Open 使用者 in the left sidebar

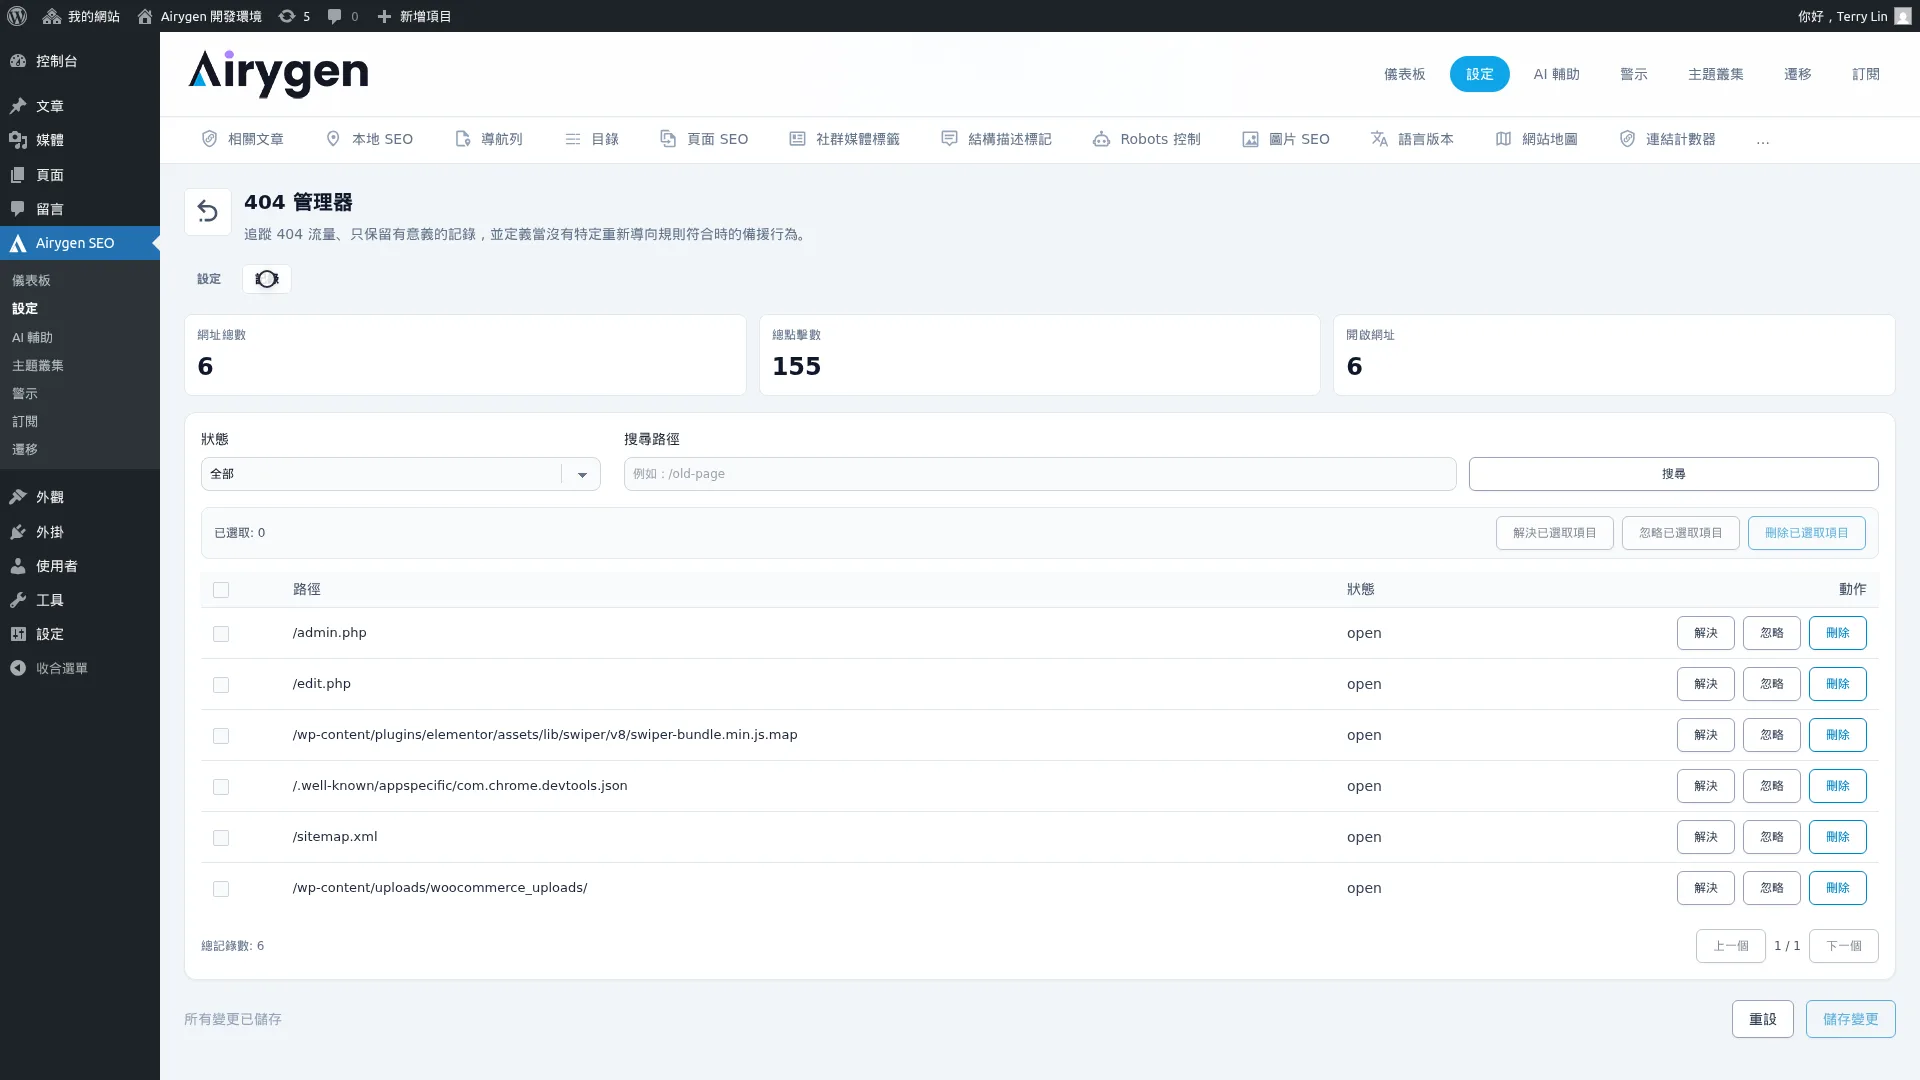[80, 566]
